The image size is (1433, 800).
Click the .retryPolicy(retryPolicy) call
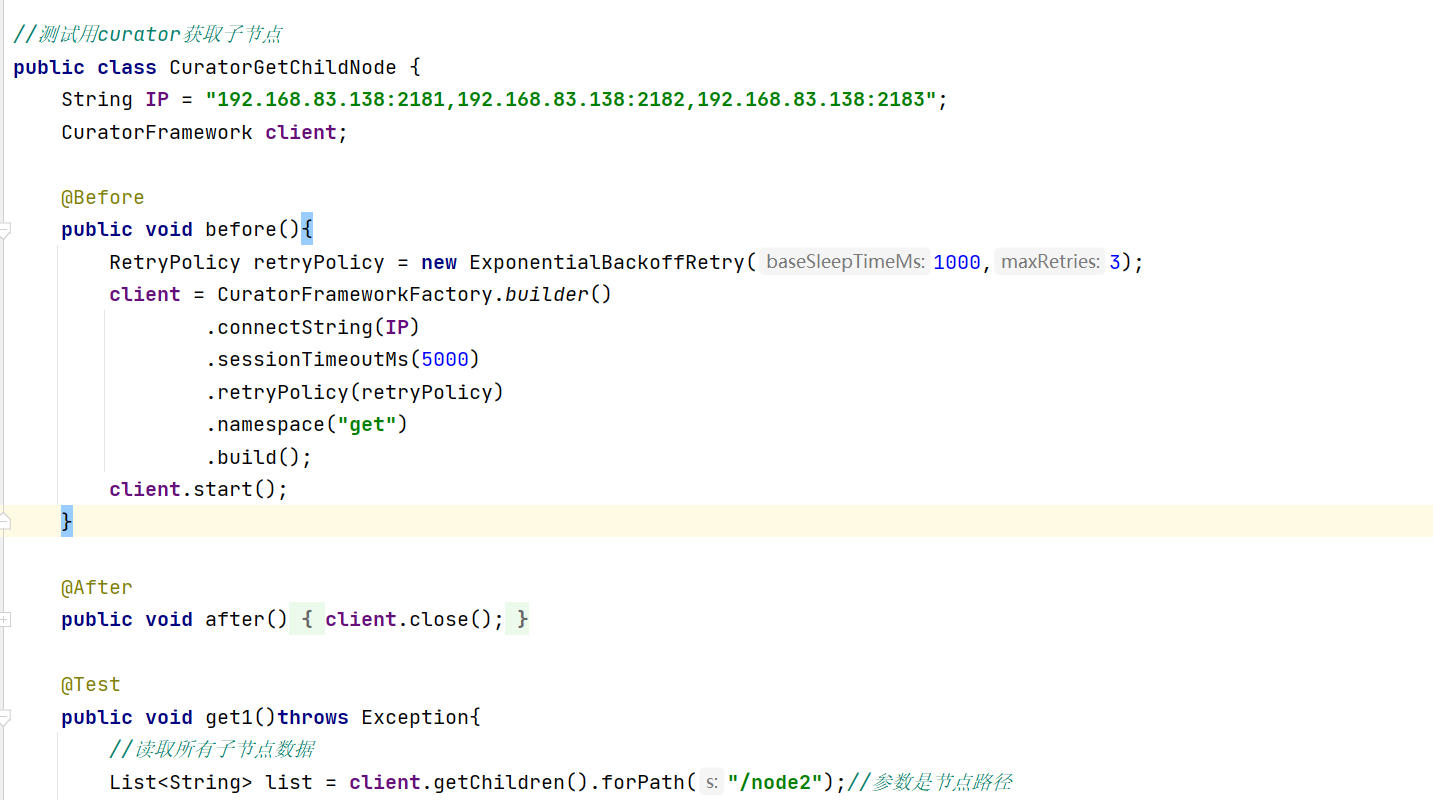click(x=355, y=392)
